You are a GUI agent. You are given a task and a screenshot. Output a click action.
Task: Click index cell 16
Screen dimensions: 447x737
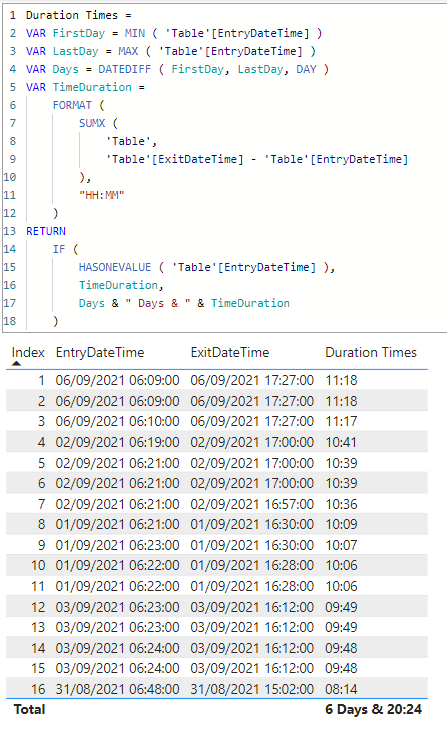pyautogui.click(x=38, y=689)
